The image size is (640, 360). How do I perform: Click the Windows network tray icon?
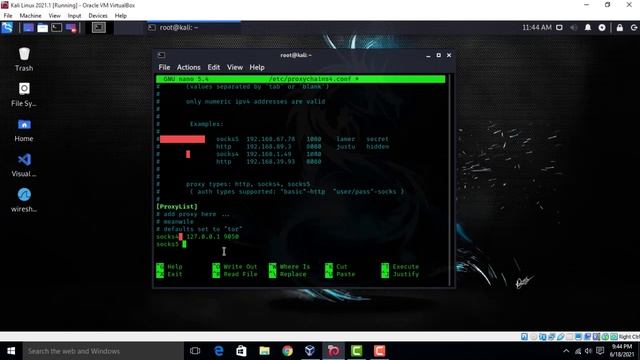pos(578,351)
